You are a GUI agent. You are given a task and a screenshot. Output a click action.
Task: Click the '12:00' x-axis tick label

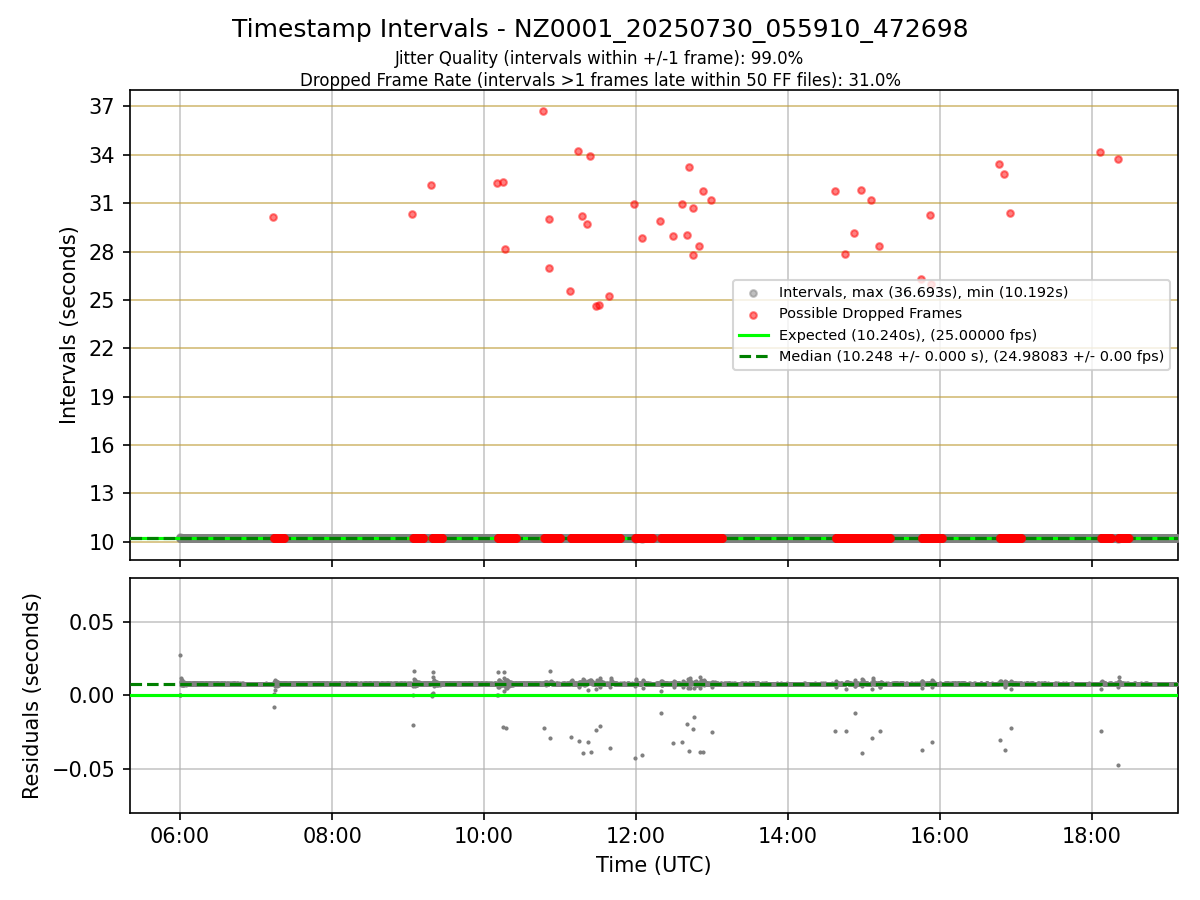(x=636, y=834)
